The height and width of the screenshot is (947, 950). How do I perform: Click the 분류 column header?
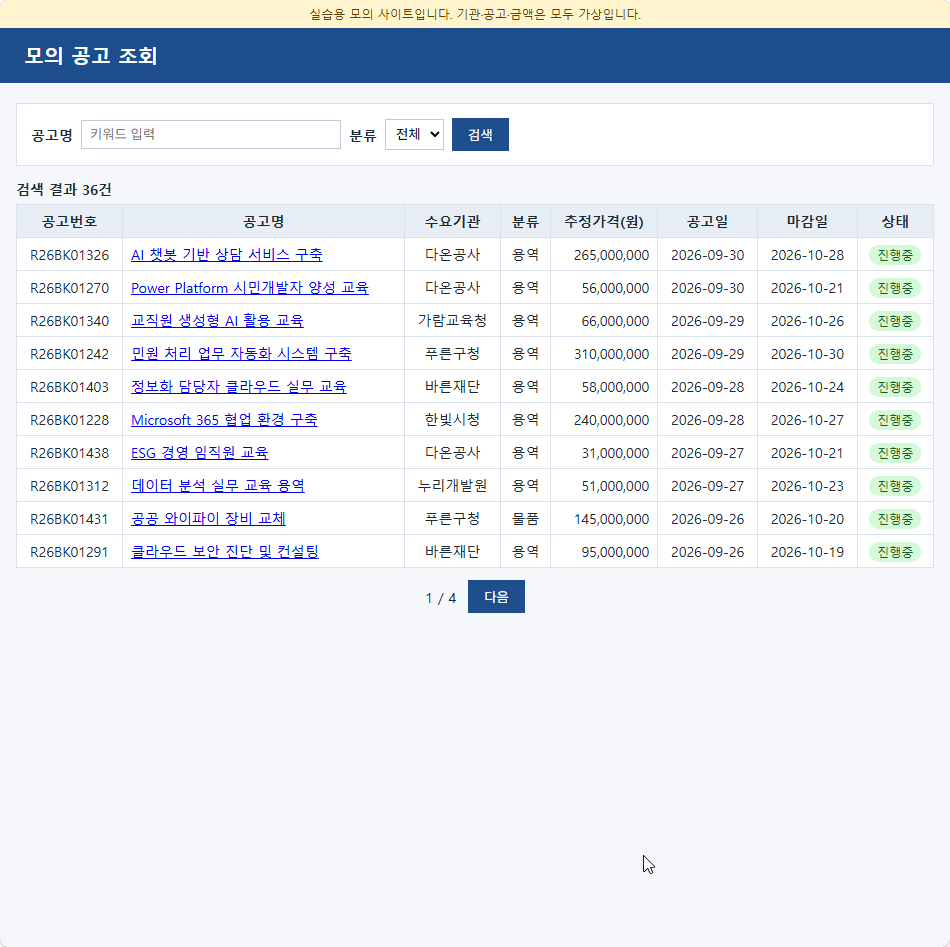[x=525, y=221]
